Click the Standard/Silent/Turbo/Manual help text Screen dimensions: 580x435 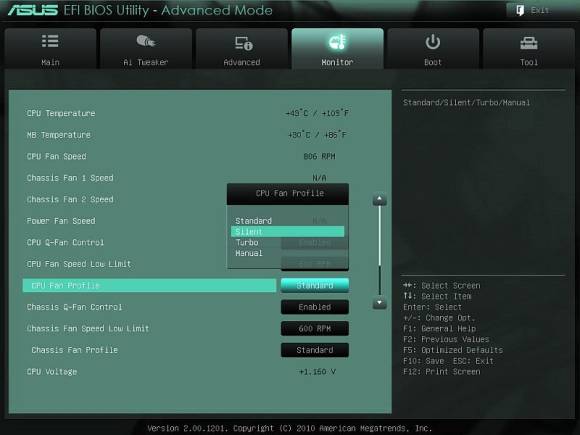pyautogui.click(x=466, y=102)
